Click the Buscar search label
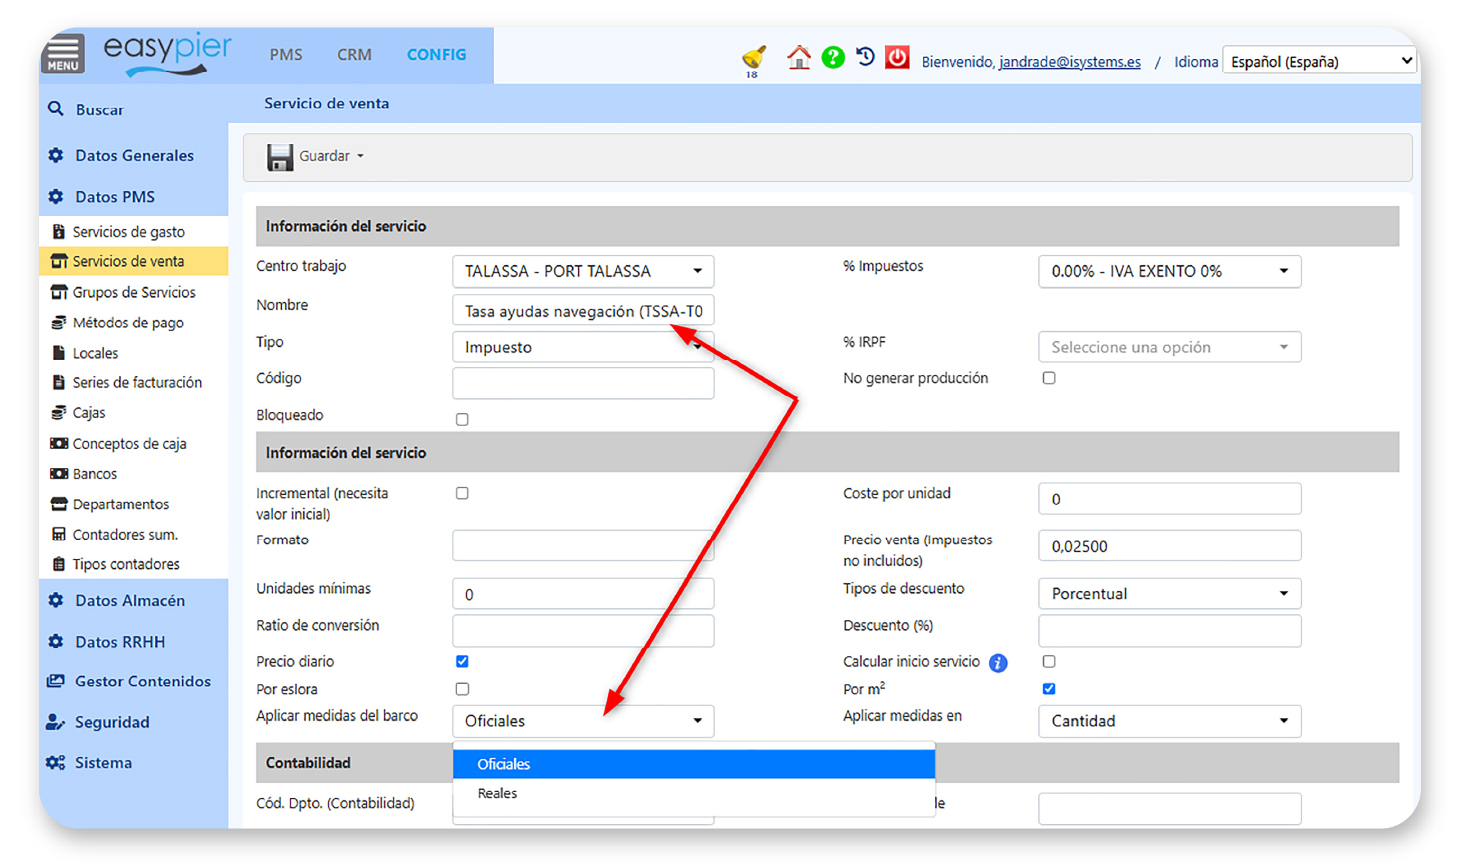The image size is (1460, 865). 100,110
